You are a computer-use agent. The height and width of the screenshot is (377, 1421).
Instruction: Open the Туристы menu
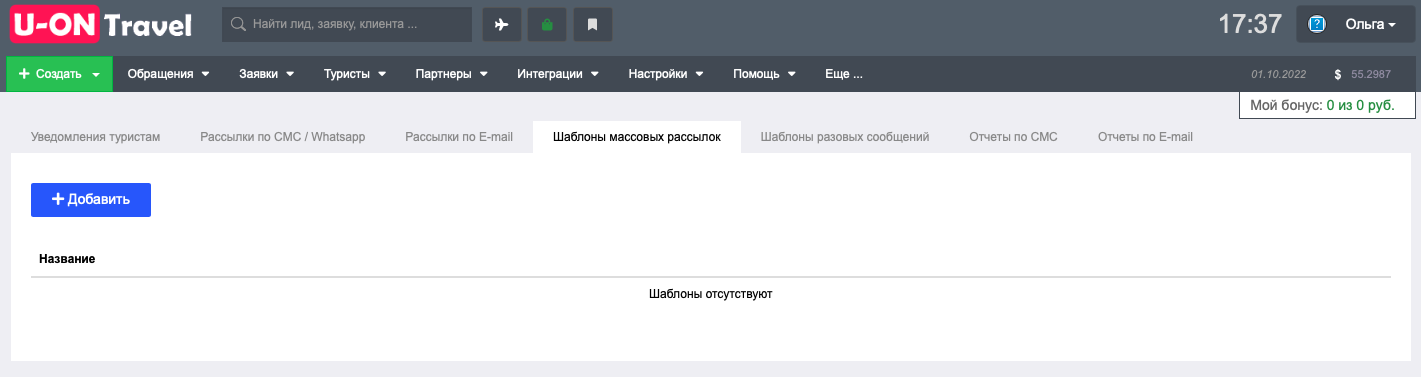[x=354, y=74]
